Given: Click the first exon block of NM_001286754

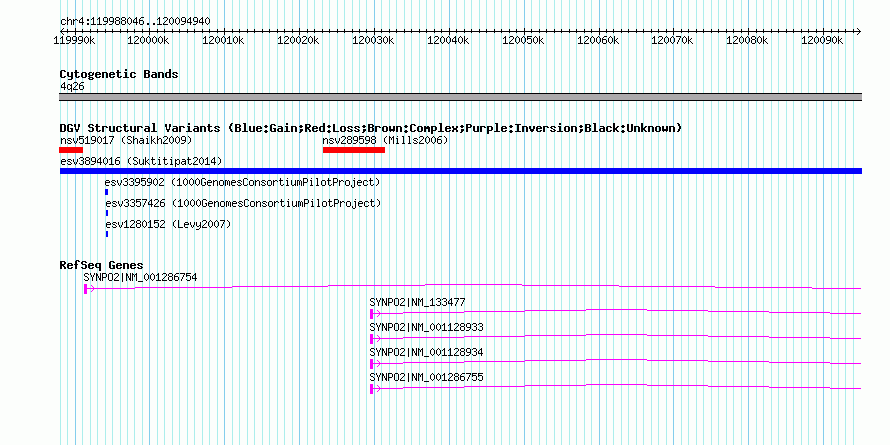Looking at the screenshot, I should pos(85,289).
